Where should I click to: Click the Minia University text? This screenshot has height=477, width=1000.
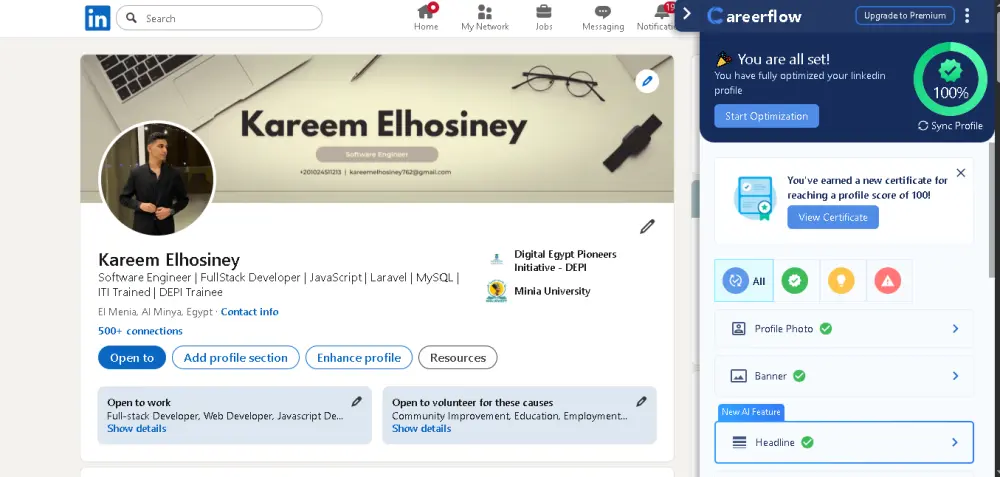click(552, 291)
